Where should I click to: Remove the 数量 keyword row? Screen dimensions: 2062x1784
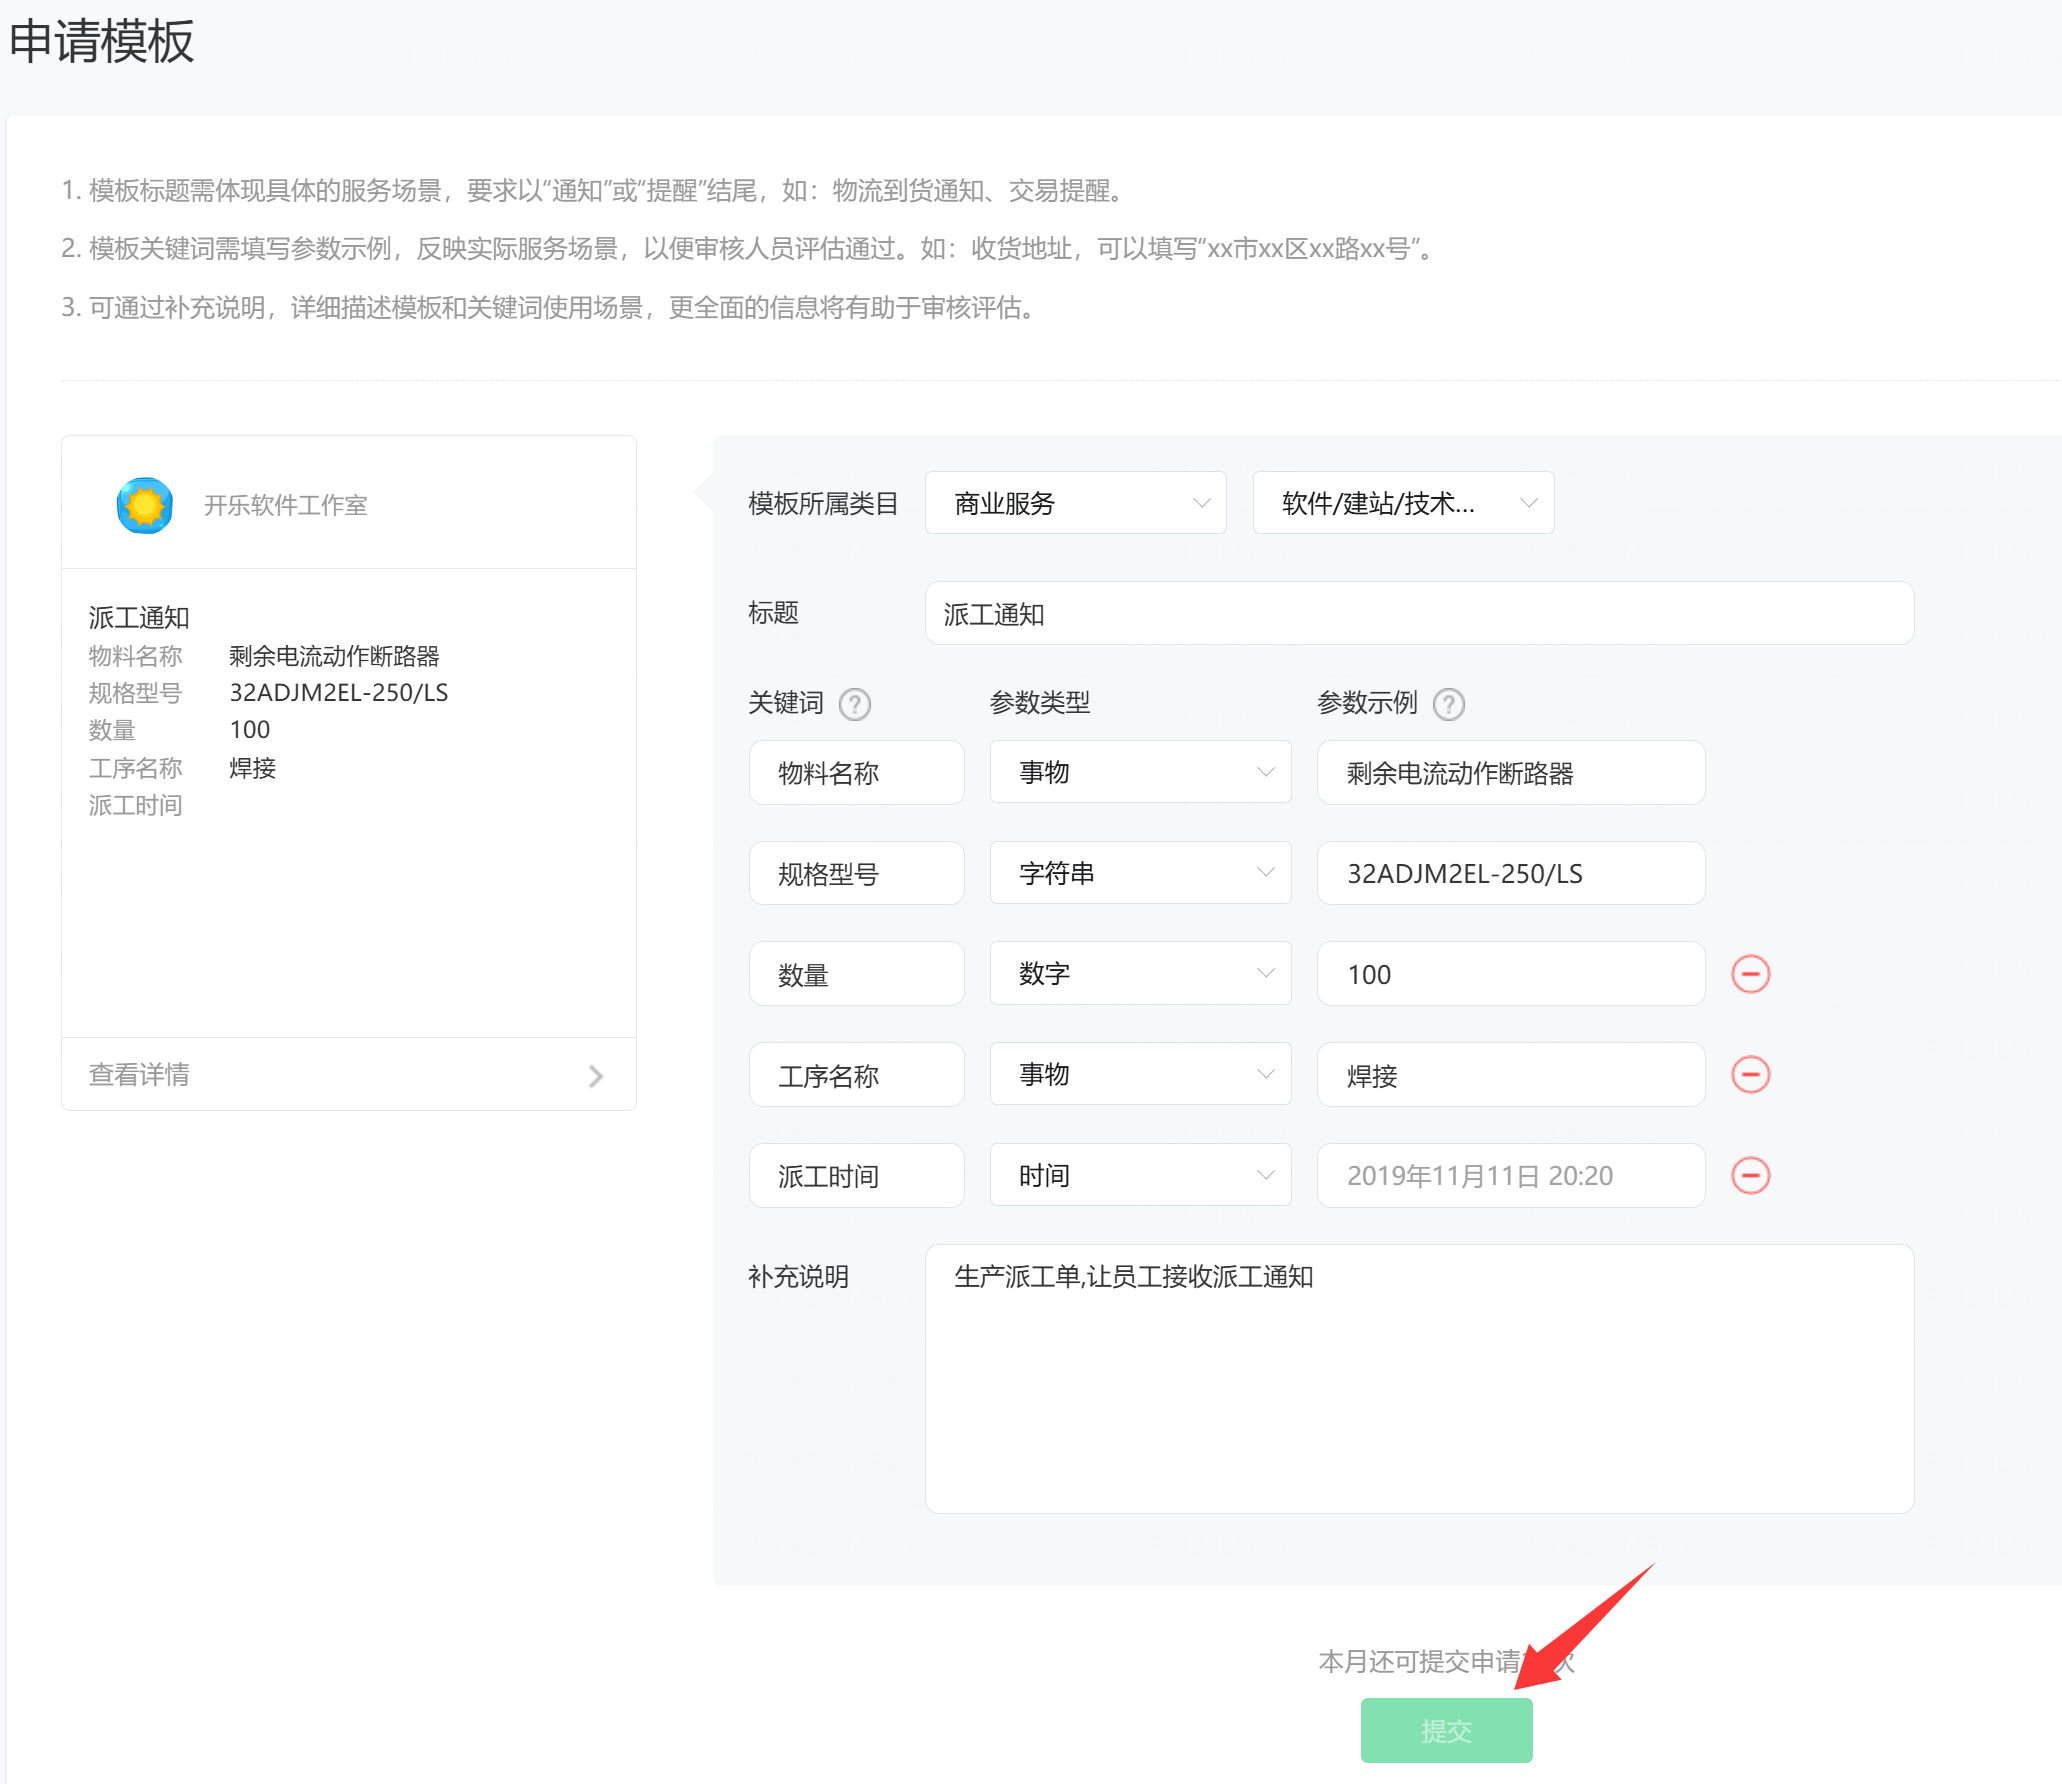tap(1750, 974)
